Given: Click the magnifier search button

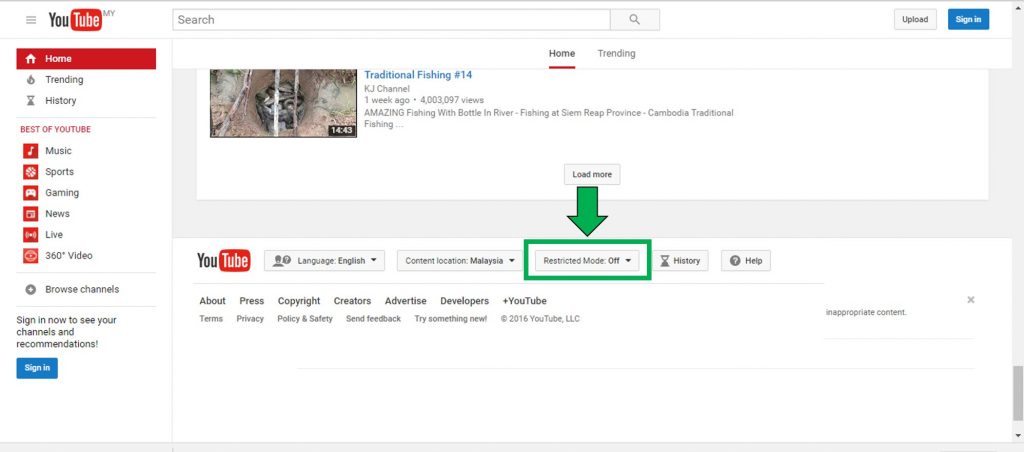Looking at the screenshot, I should [x=635, y=19].
